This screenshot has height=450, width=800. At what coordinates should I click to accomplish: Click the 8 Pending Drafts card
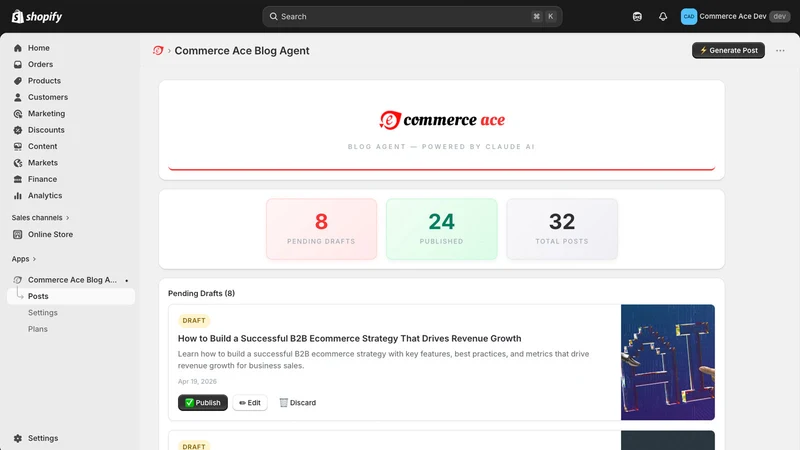pyautogui.click(x=321, y=229)
